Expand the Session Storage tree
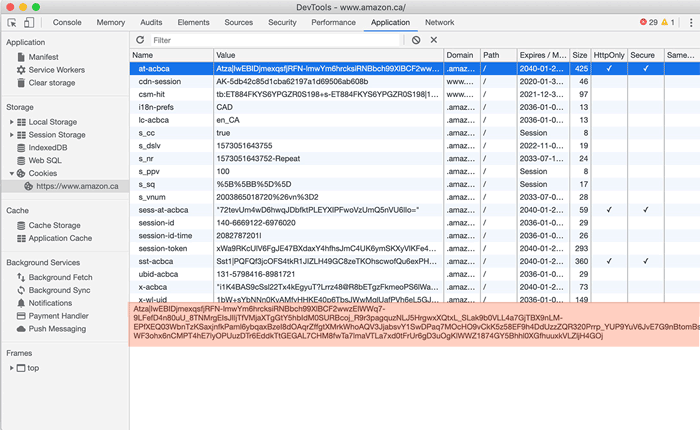Viewport: 700px width, 430px height. [11, 135]
